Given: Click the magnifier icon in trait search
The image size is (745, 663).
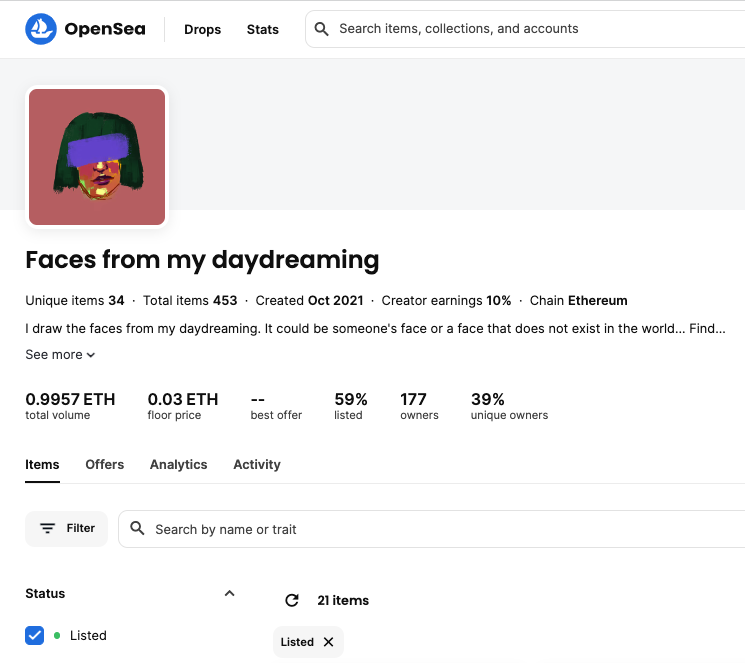Looking at the screenshot, I should tap(137, 528).
